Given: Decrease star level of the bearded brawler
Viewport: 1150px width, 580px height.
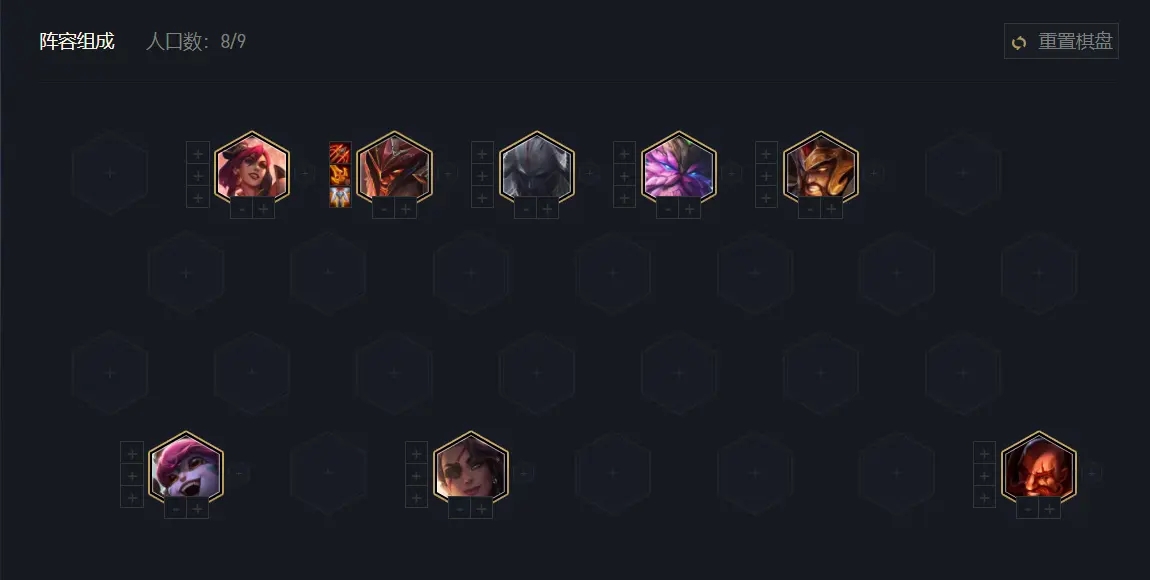Looking at the screenshot, I should click(x=1028, y=509).
